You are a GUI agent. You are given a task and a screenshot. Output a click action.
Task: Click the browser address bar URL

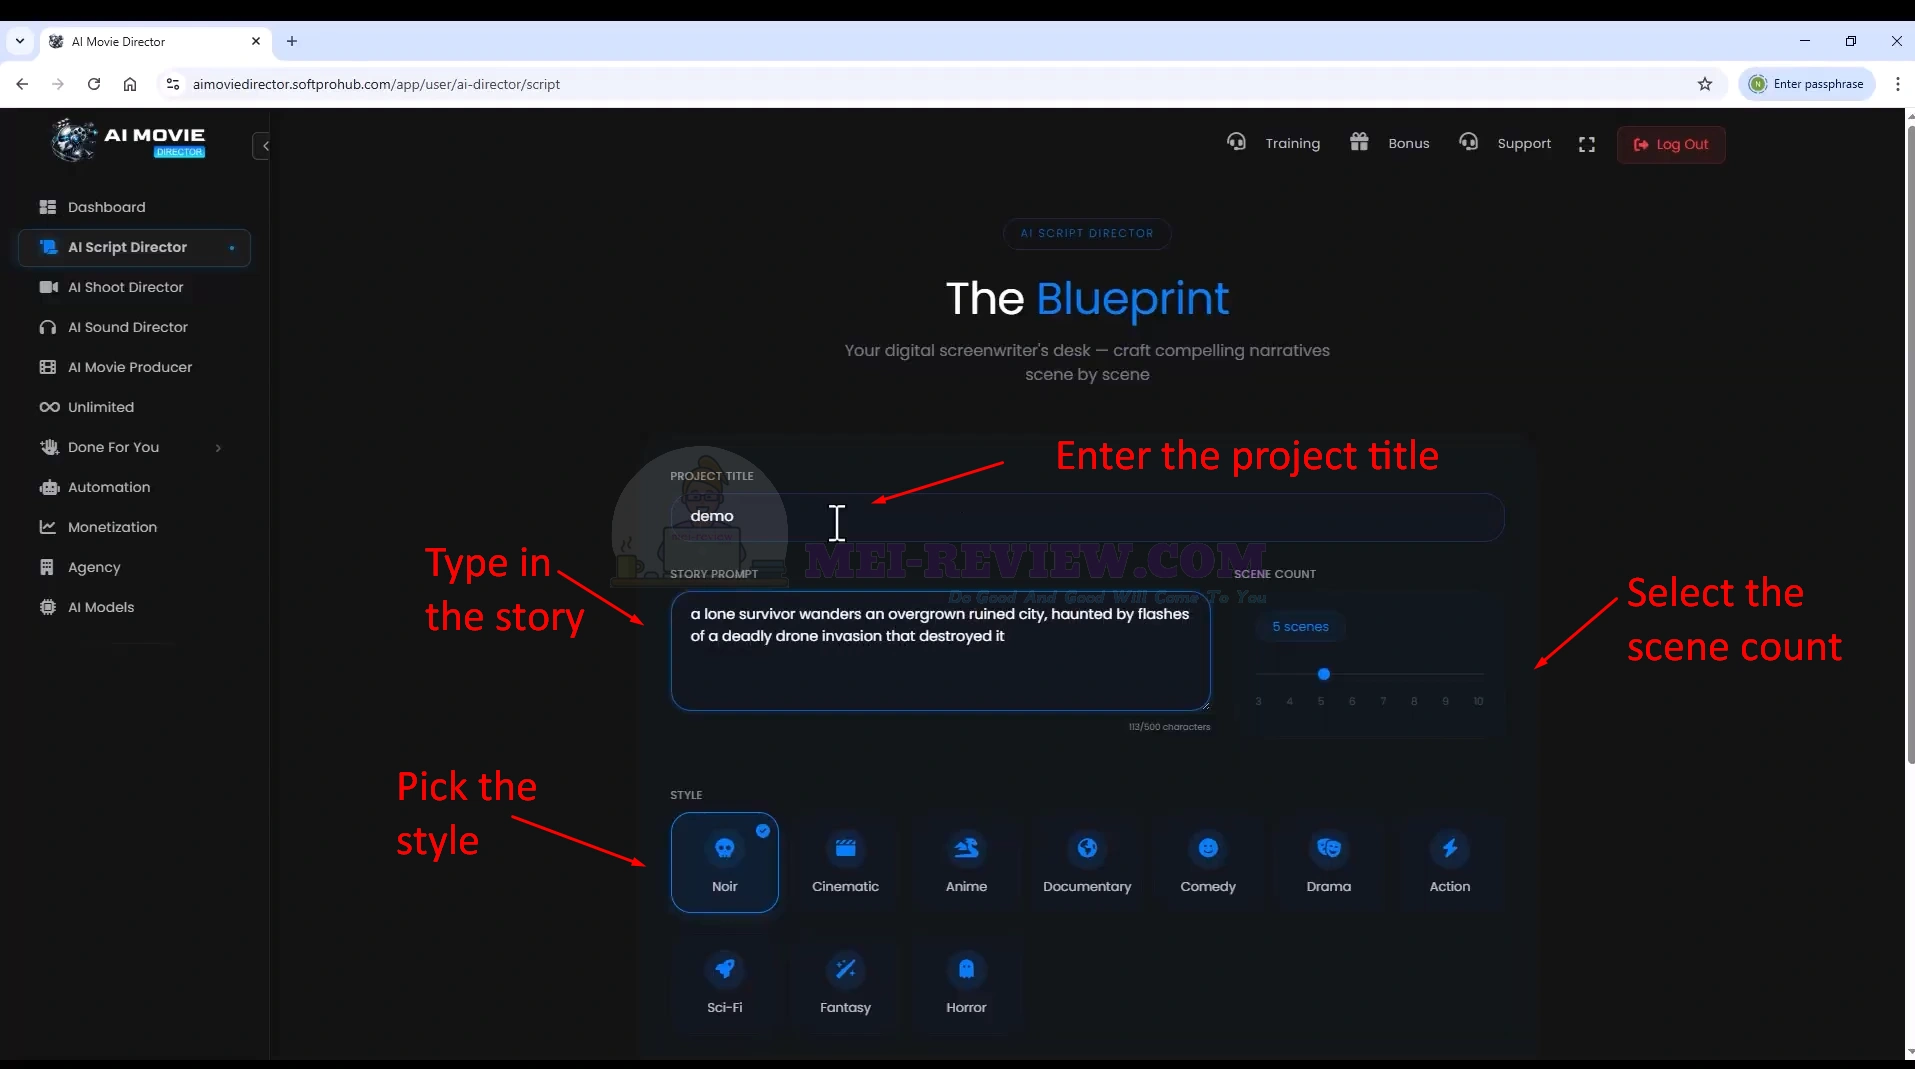click(376, 84)
